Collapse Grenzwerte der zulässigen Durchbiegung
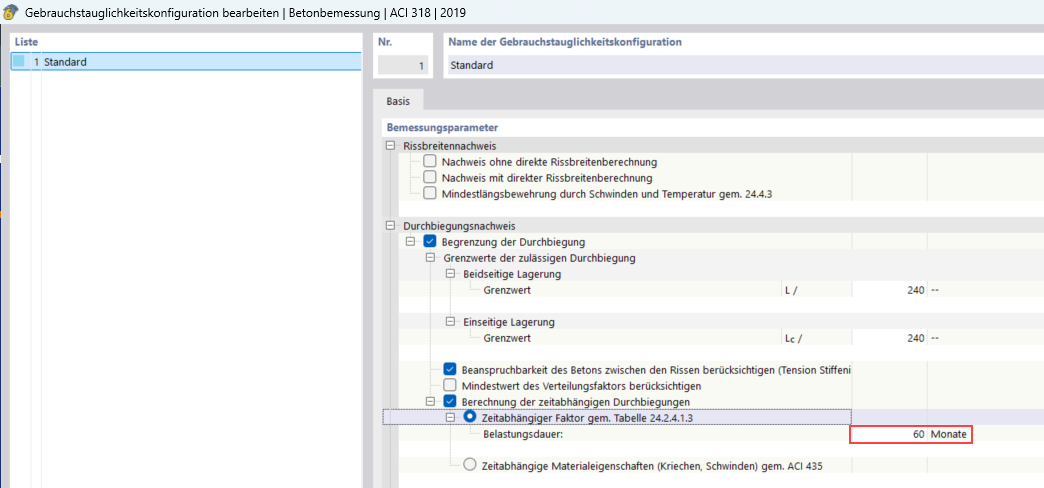The width and height of the screenshot is (1044, 488). point(430,258)
